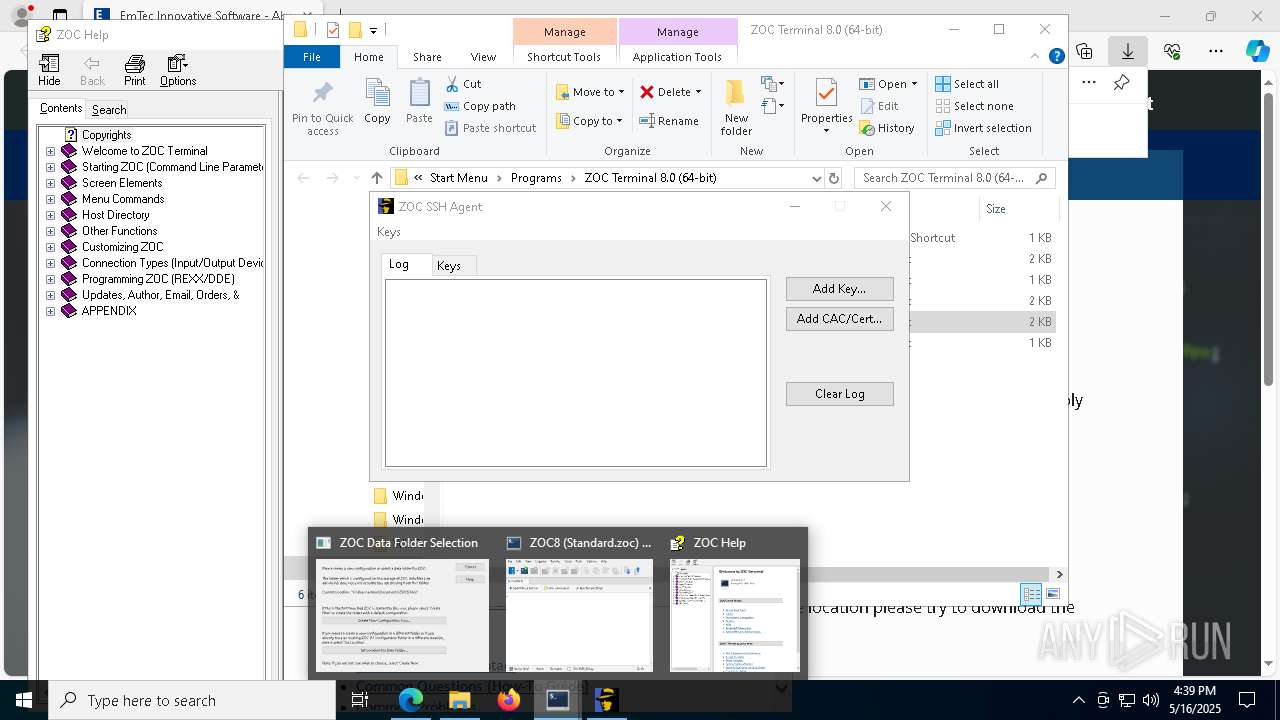Image resolution: width=1280 pixels, height=720 pixels.
Task: Open the Keys menu in ZOC SSH Agent
Action: point(389,232)
